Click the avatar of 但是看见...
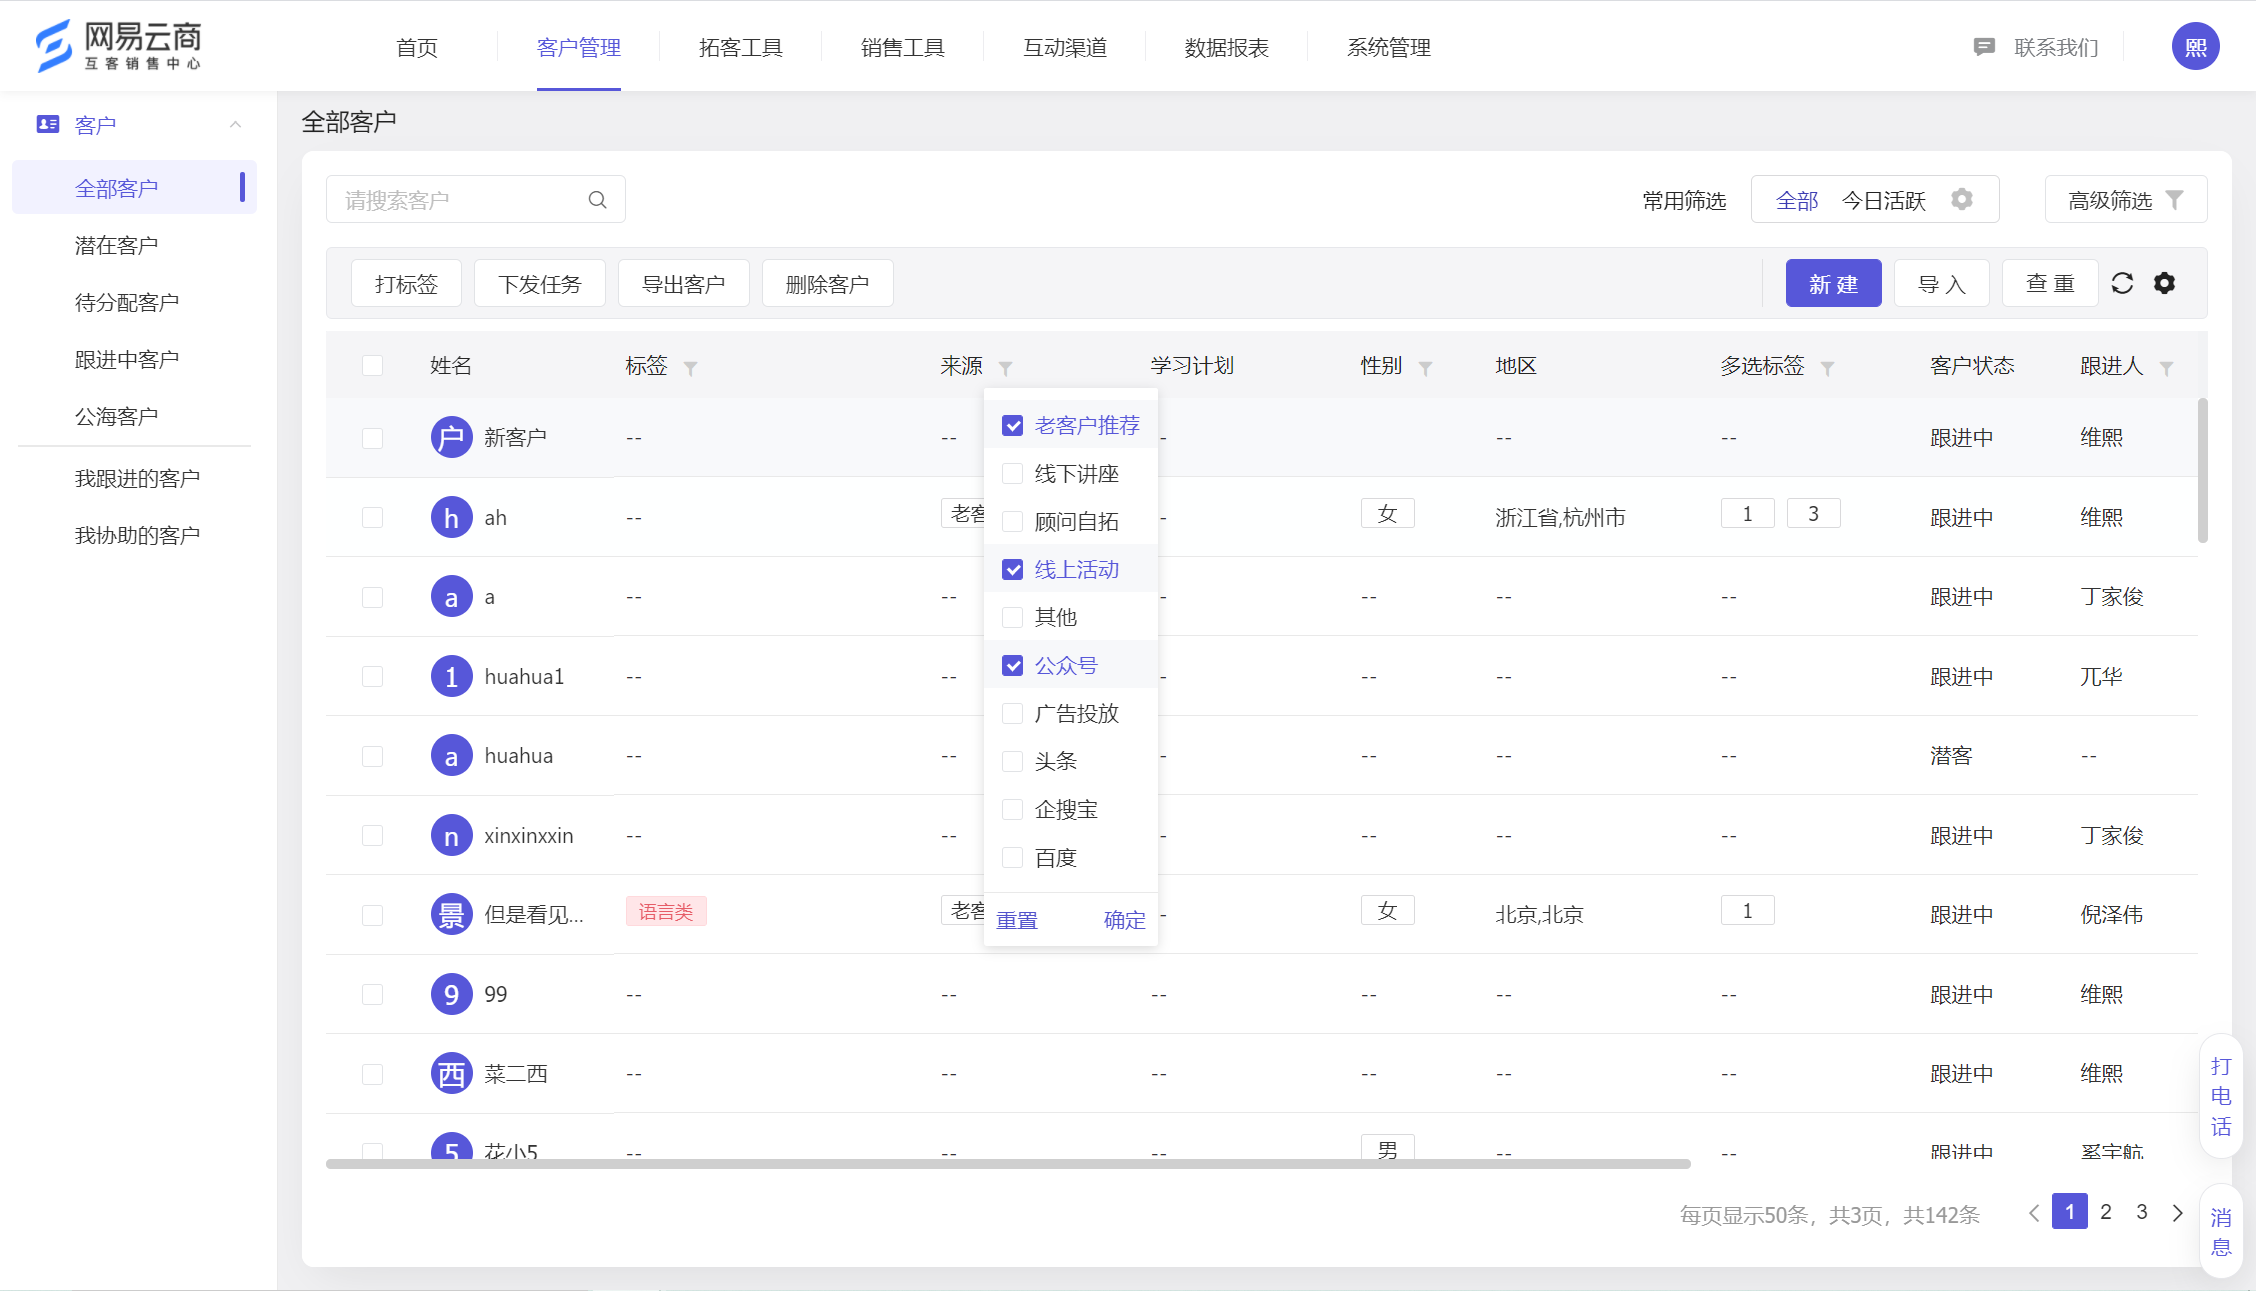This screenshot has width=2256, height=1291. pos(451,914)
